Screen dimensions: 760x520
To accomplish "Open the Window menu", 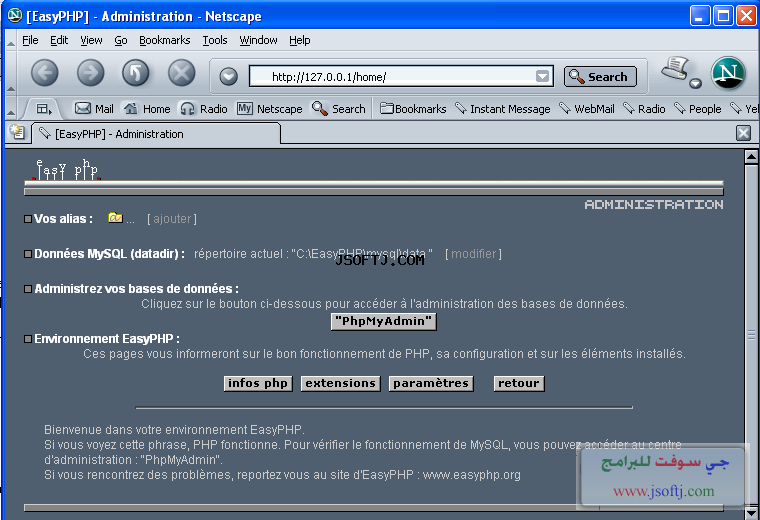I will click(x=258, y=40).
